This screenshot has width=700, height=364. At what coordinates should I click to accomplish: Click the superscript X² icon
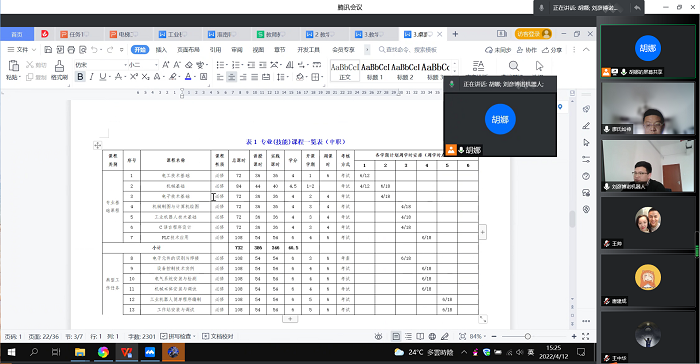[x=134, y=77]
